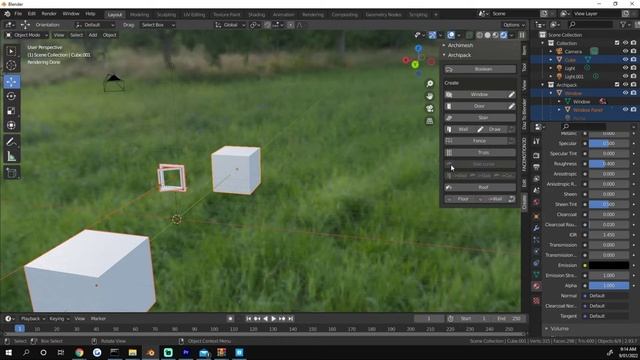This screenshot has height=360, width=640.
Task: Disable render camera icon for Cube row
Action: [633, 60]
